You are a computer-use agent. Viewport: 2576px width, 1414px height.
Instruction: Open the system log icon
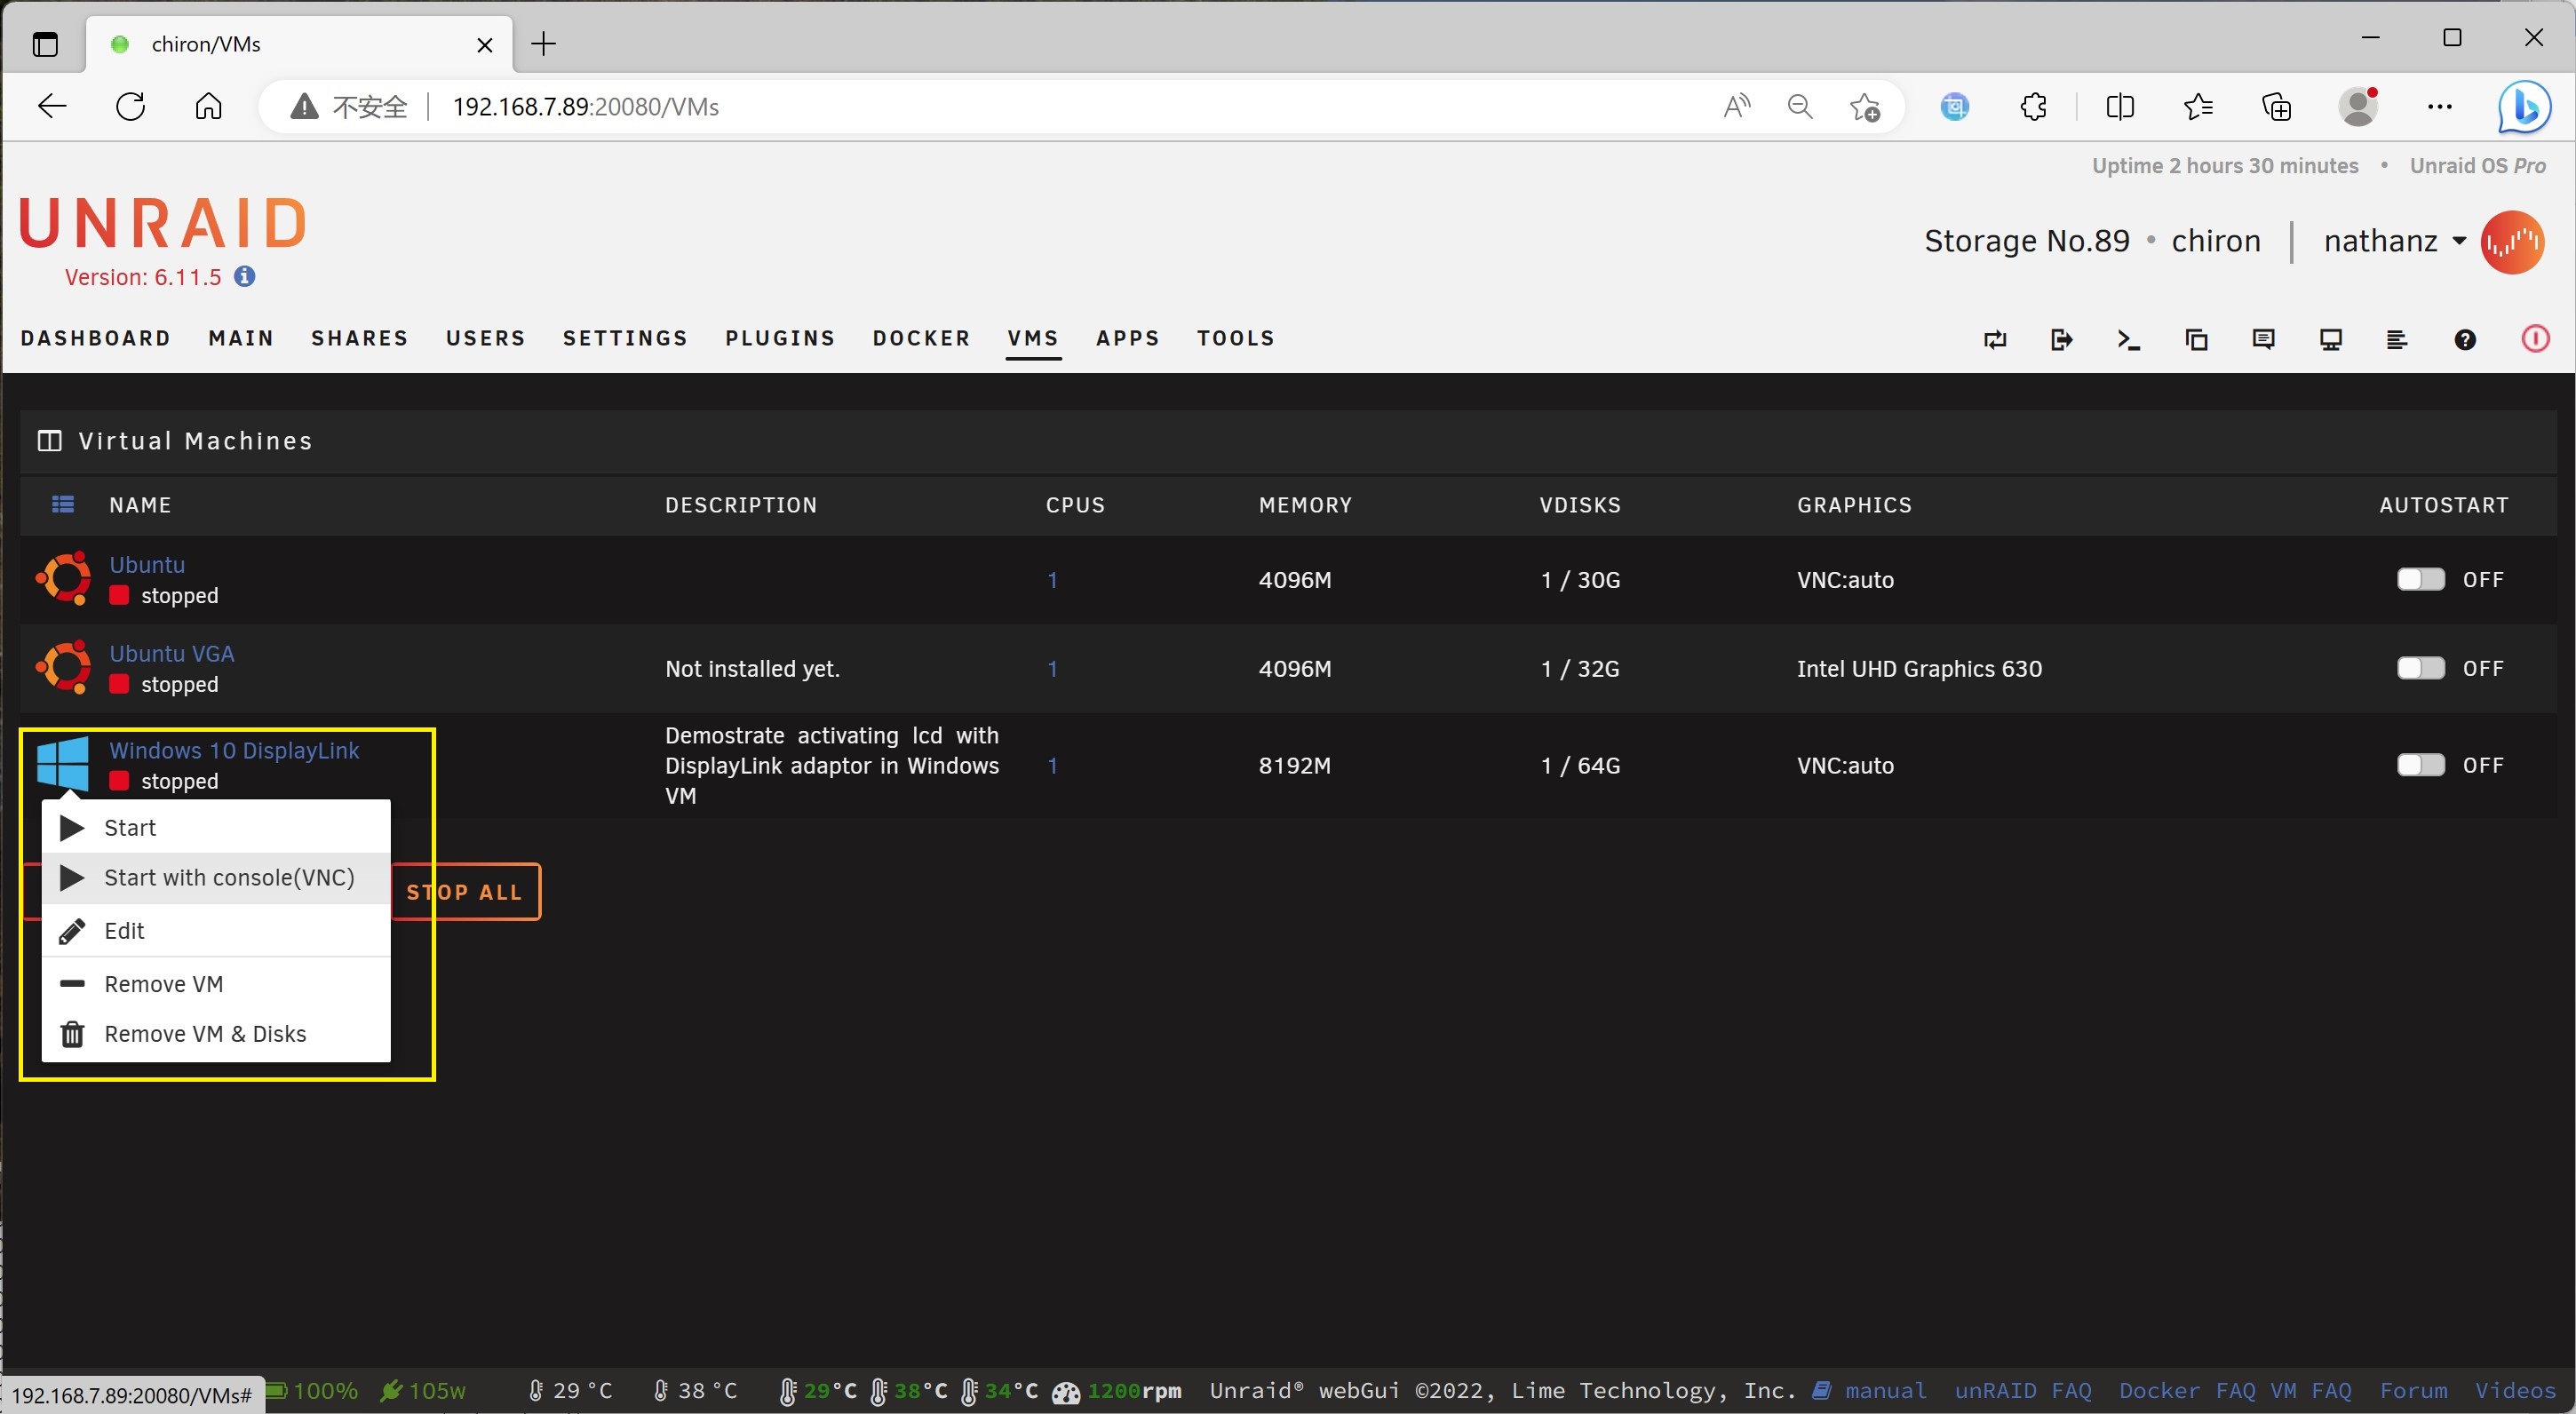[x=2397, y=339]
